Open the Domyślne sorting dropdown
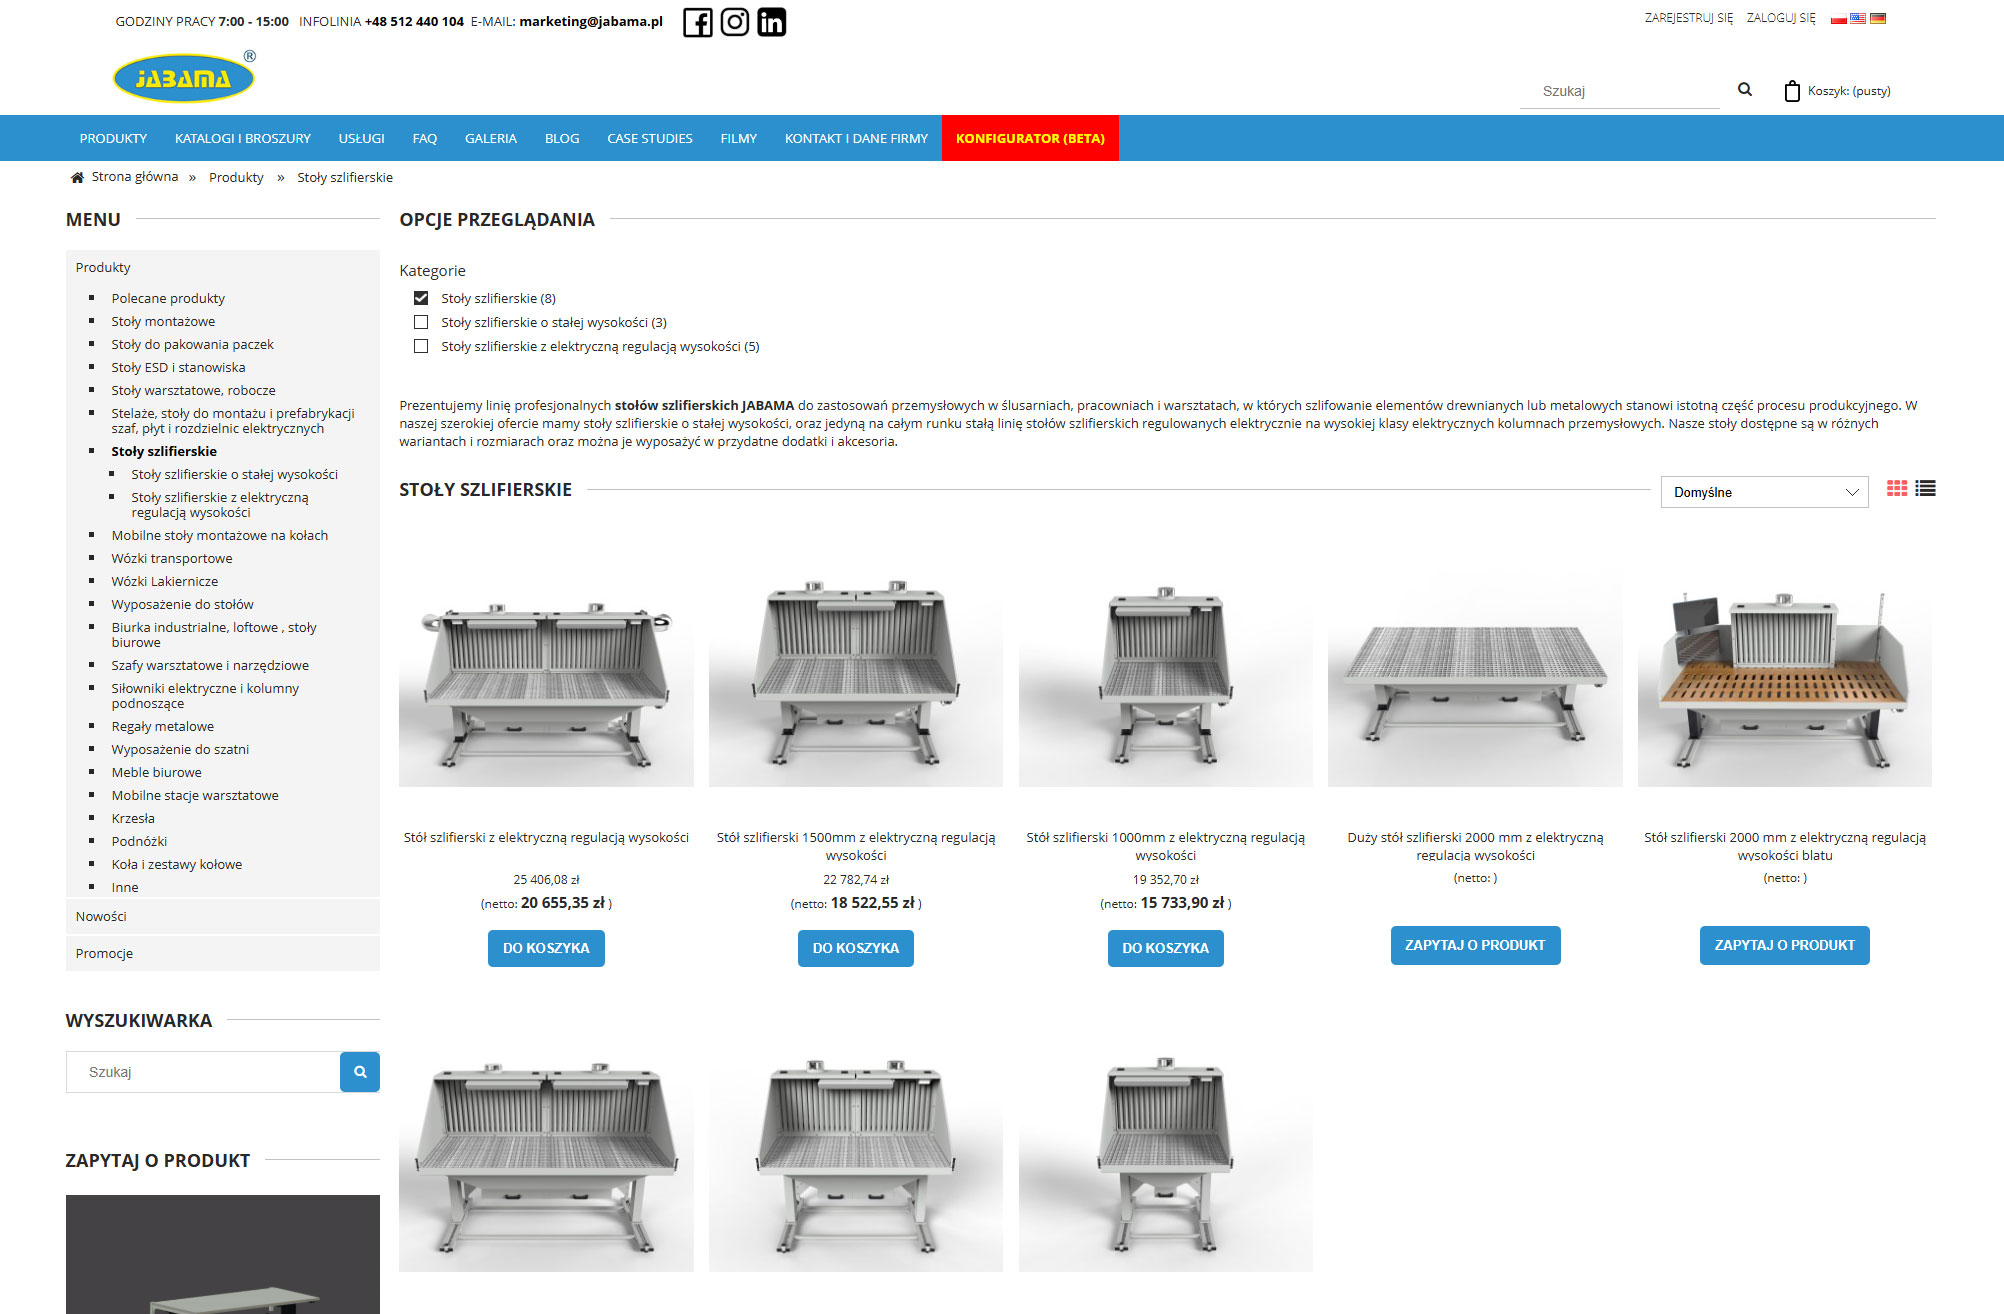This screenshot has height=1314, width=2004. click(x=1764, y=492)
